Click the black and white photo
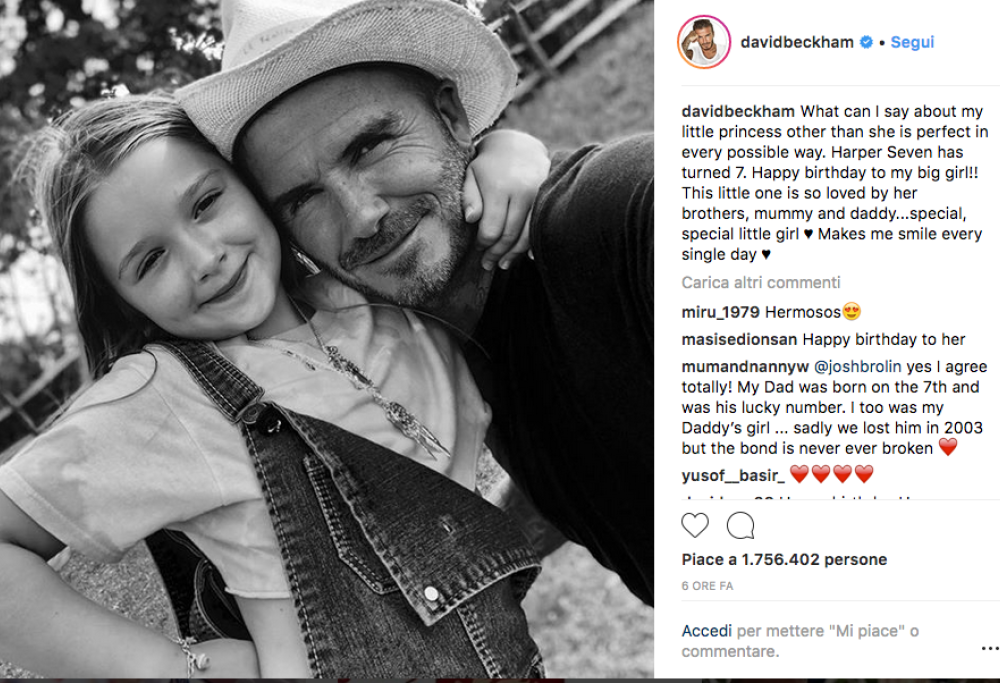This screenshot has height=683, width=1000. (327, 339)
